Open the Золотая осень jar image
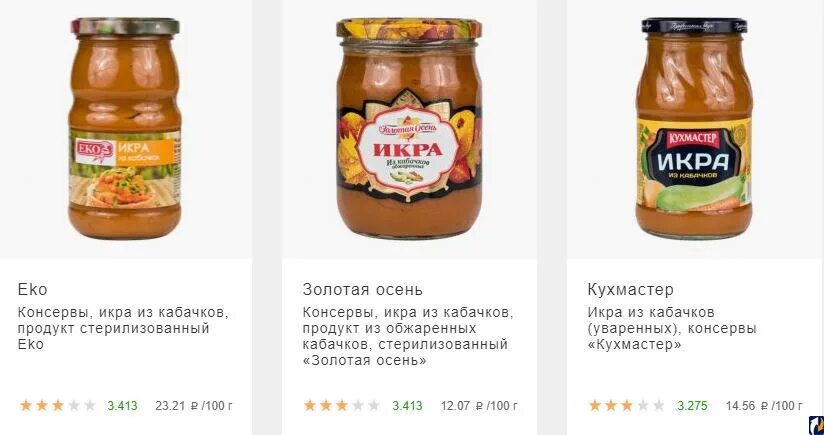Screen dimensions: 824x435 coord(409,128)
